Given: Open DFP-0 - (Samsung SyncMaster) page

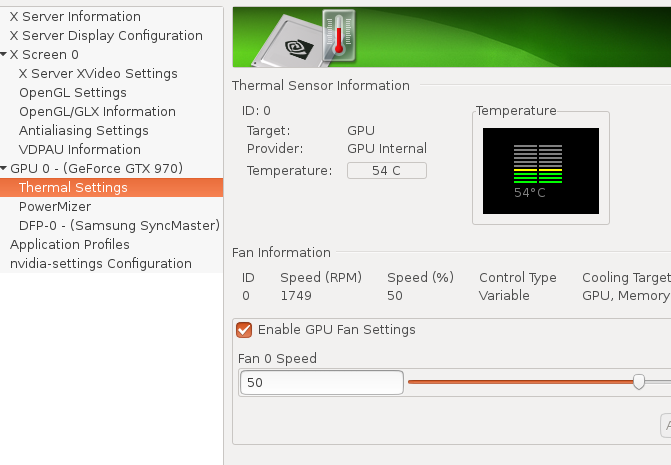Looking at the screenshot, I should click(x=119, y=225).
